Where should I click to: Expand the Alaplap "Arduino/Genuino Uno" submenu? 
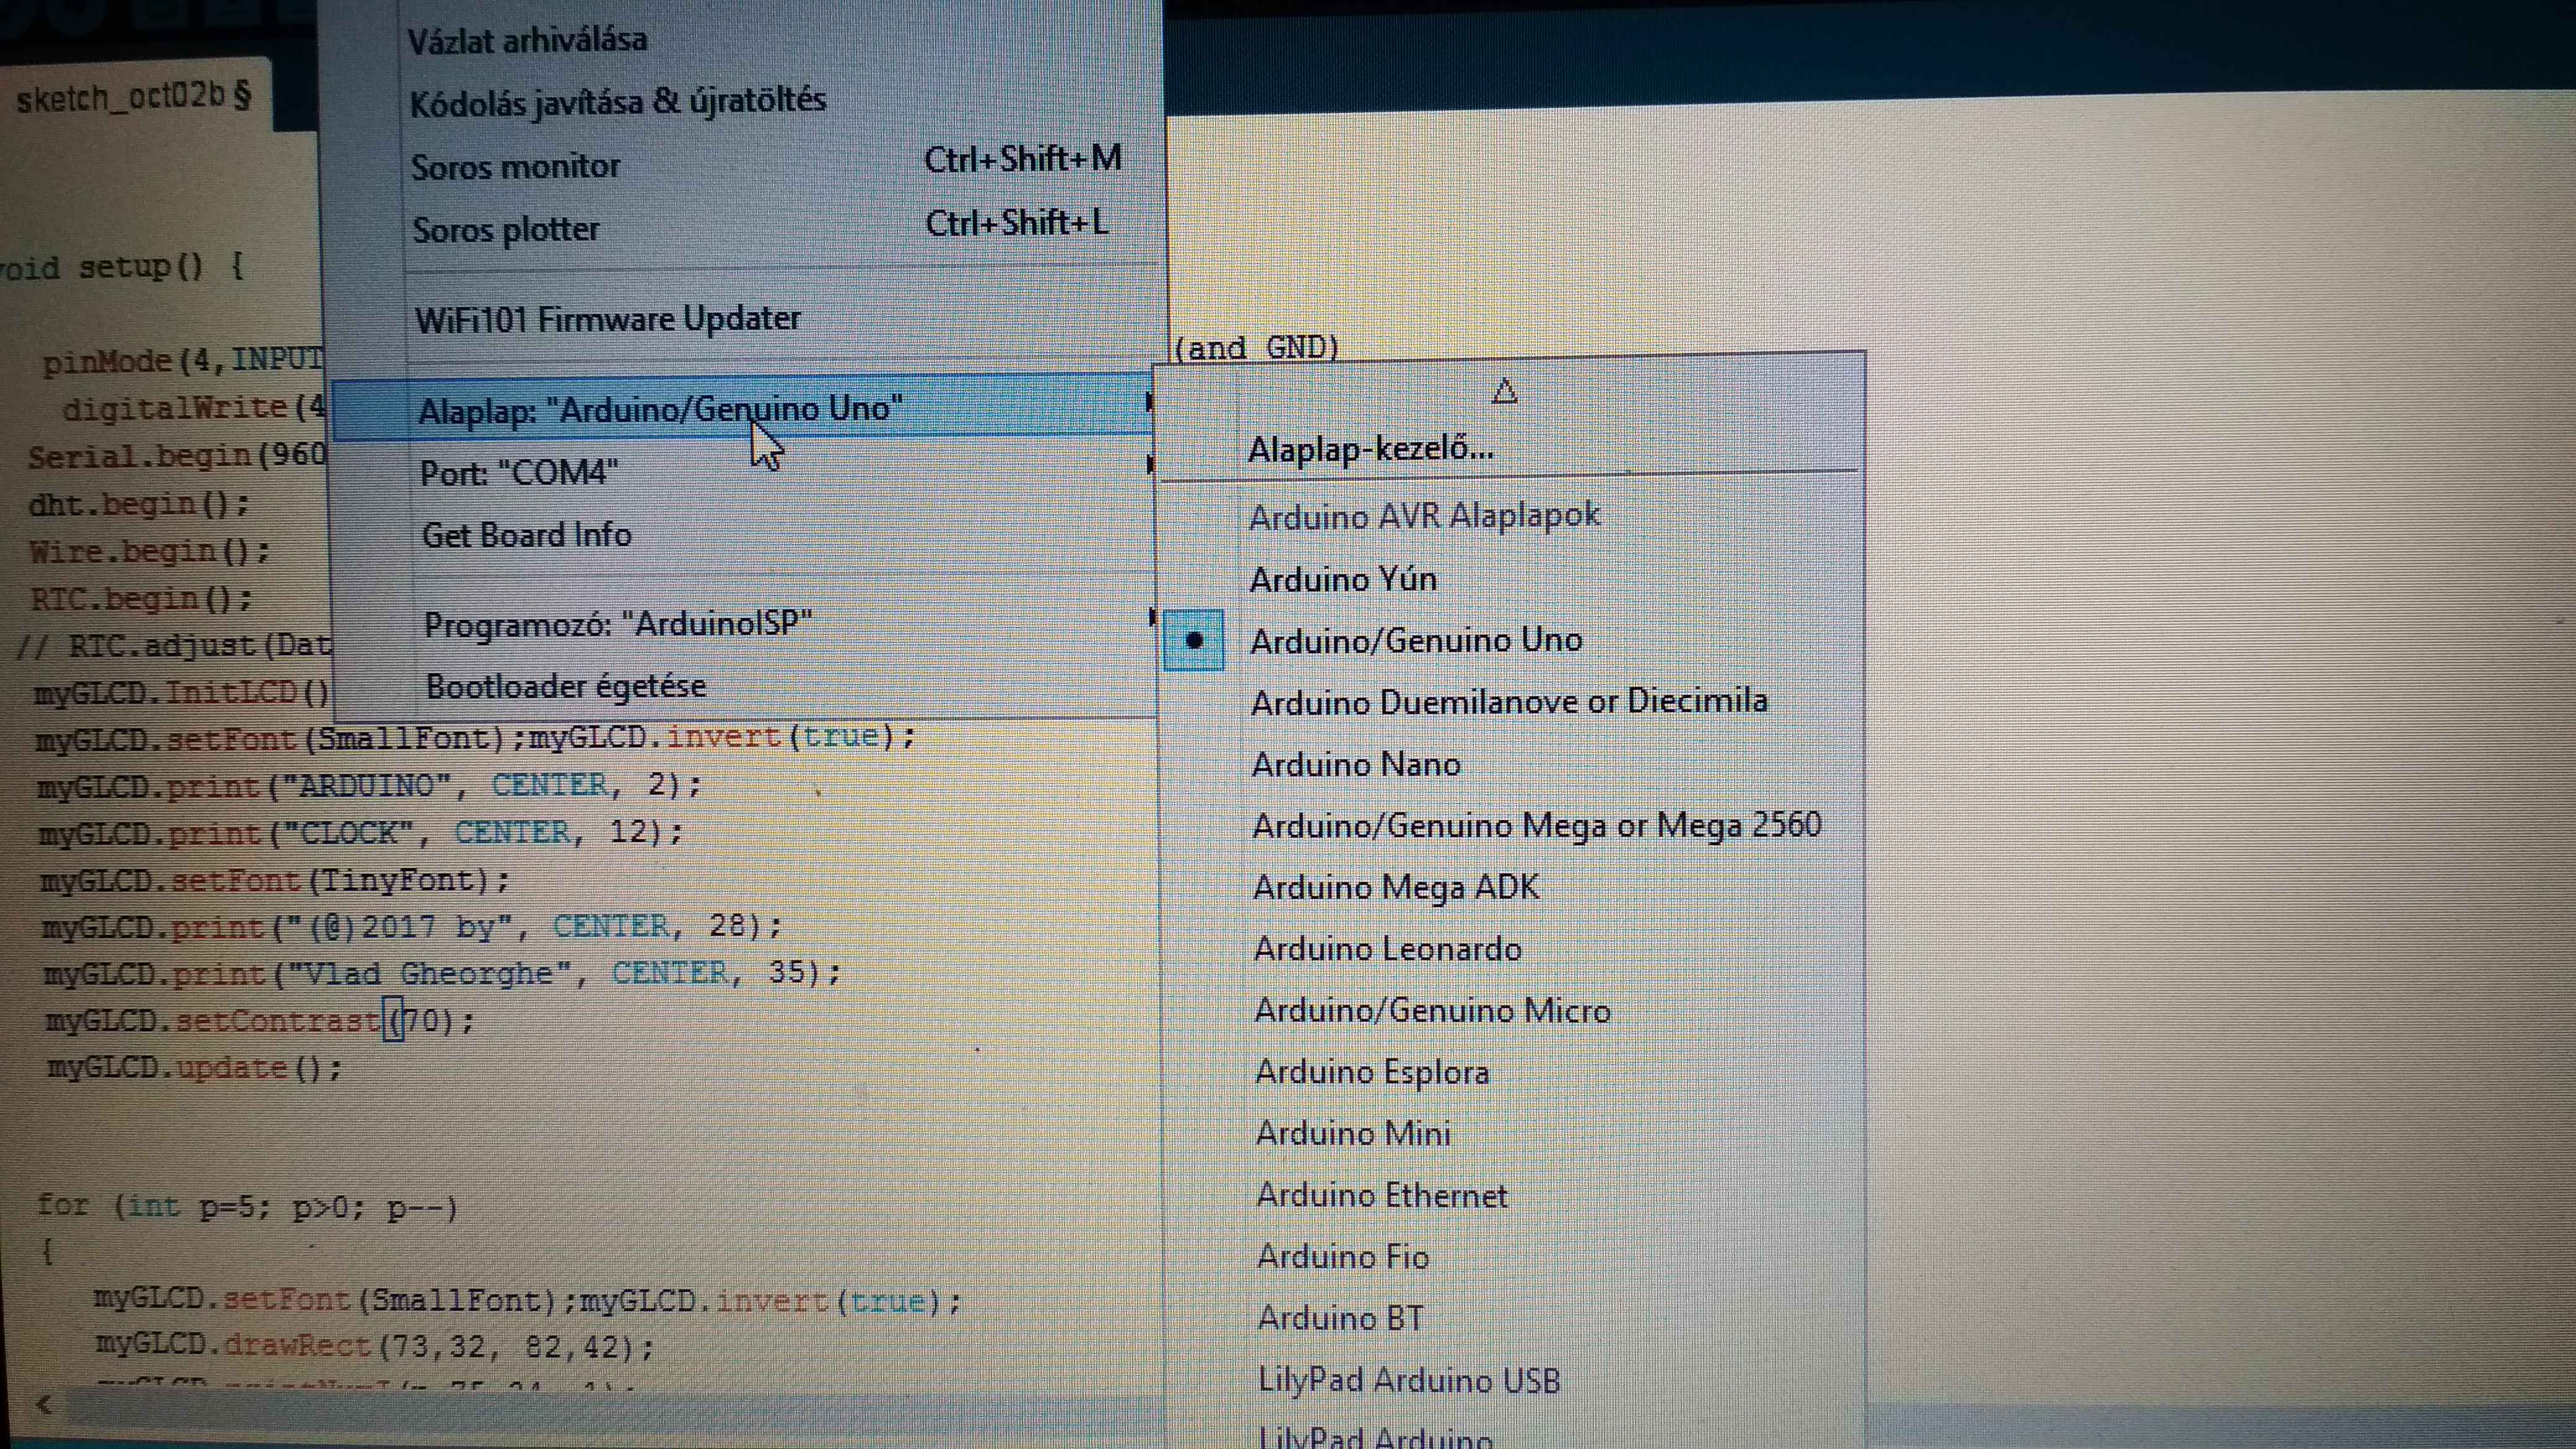coord(742,409)
